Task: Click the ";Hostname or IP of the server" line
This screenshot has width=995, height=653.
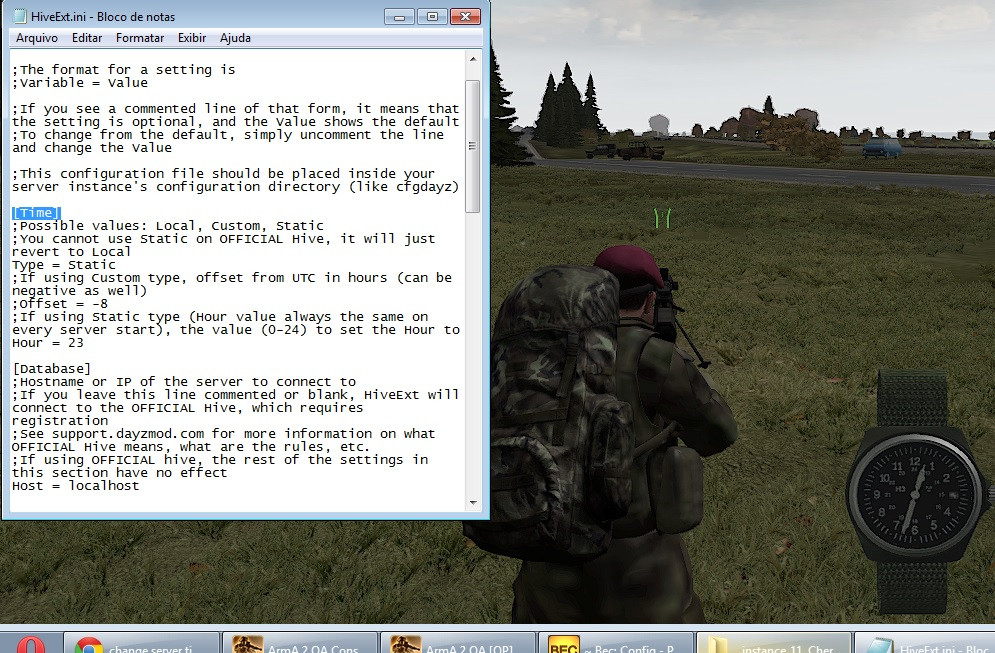Action: point(184,381)
